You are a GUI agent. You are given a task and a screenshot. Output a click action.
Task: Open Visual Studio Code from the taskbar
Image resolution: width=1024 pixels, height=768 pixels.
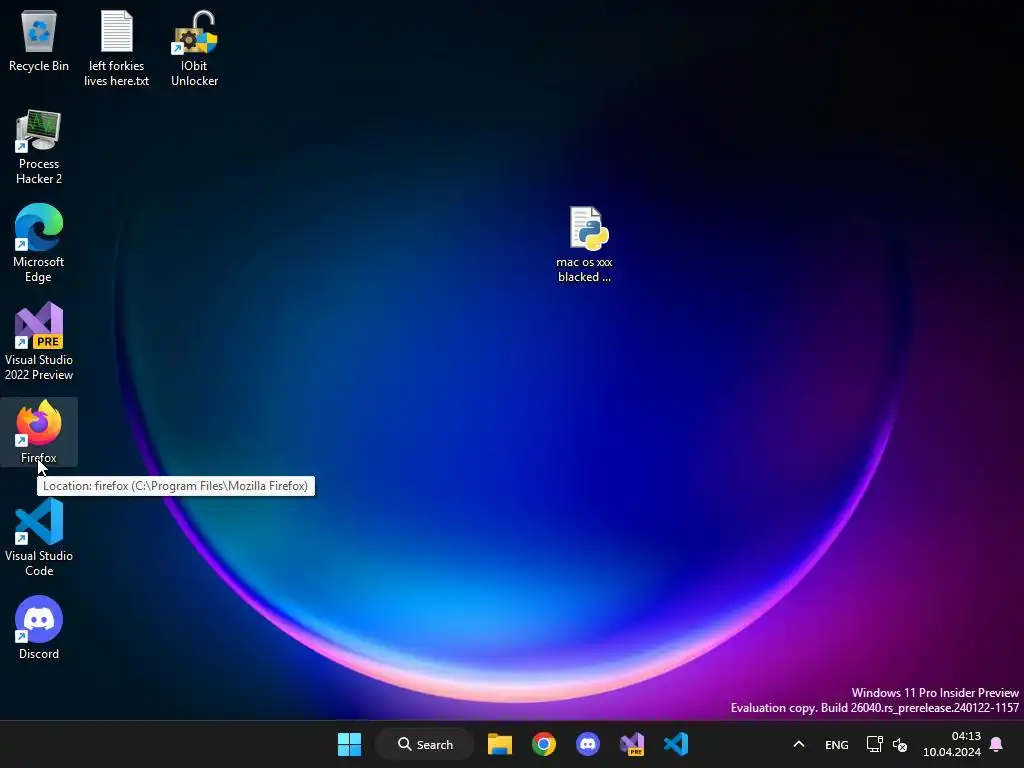[676, 744]
